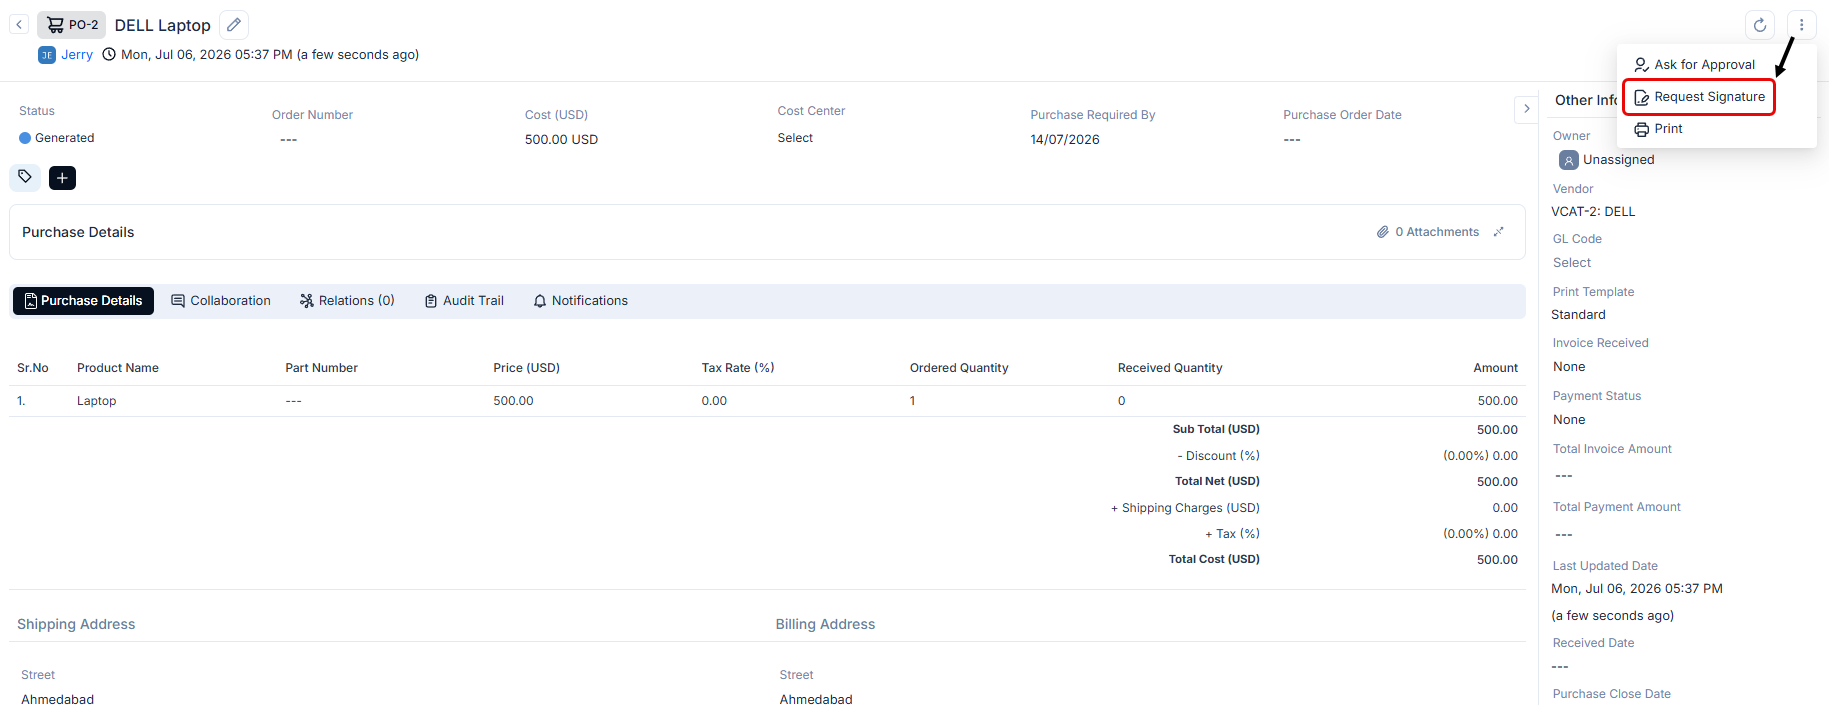Click the clock icon beside the created date
Image resolution: width=1829 pixels, height=705 pixels.
click(x=109, y=55)
